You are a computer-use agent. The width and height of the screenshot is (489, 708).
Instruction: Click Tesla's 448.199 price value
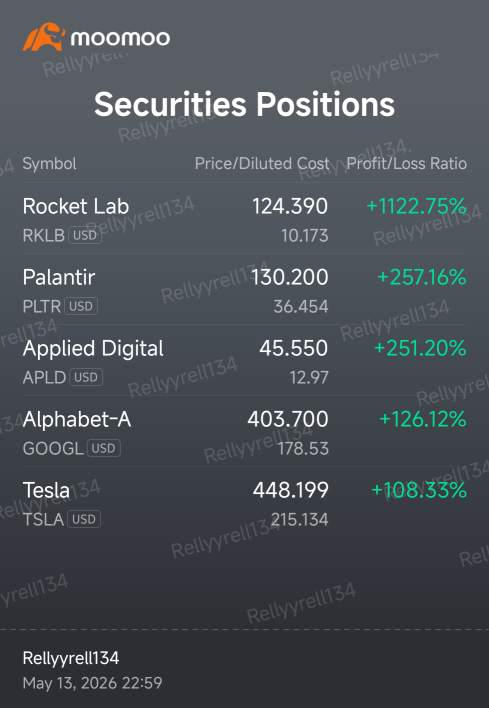pyautogui.click(x=290, y=490)
